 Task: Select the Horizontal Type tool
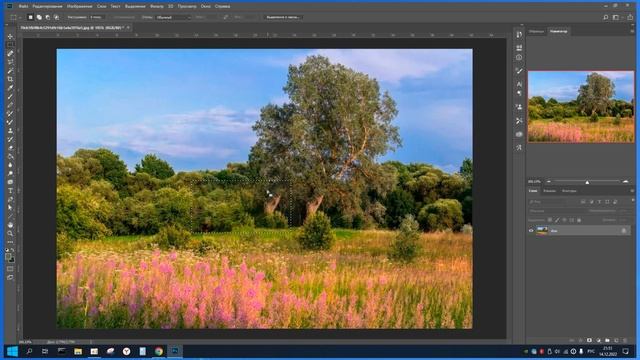[10, 191]
